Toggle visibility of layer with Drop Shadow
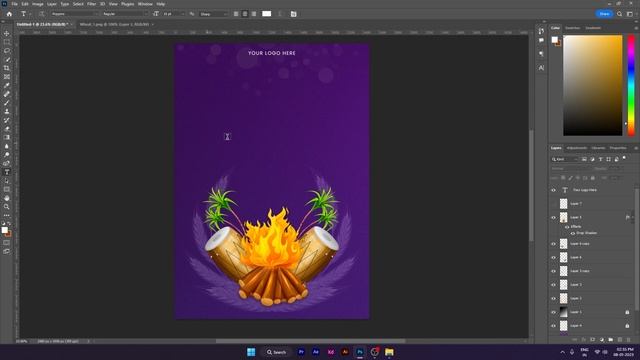 pos(553,218)
